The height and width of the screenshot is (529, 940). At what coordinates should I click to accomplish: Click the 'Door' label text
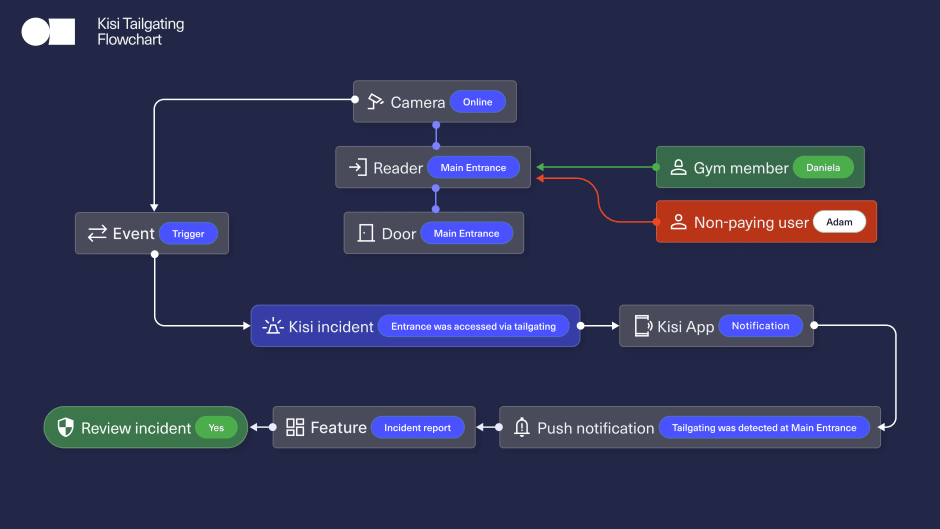[399, 234]
